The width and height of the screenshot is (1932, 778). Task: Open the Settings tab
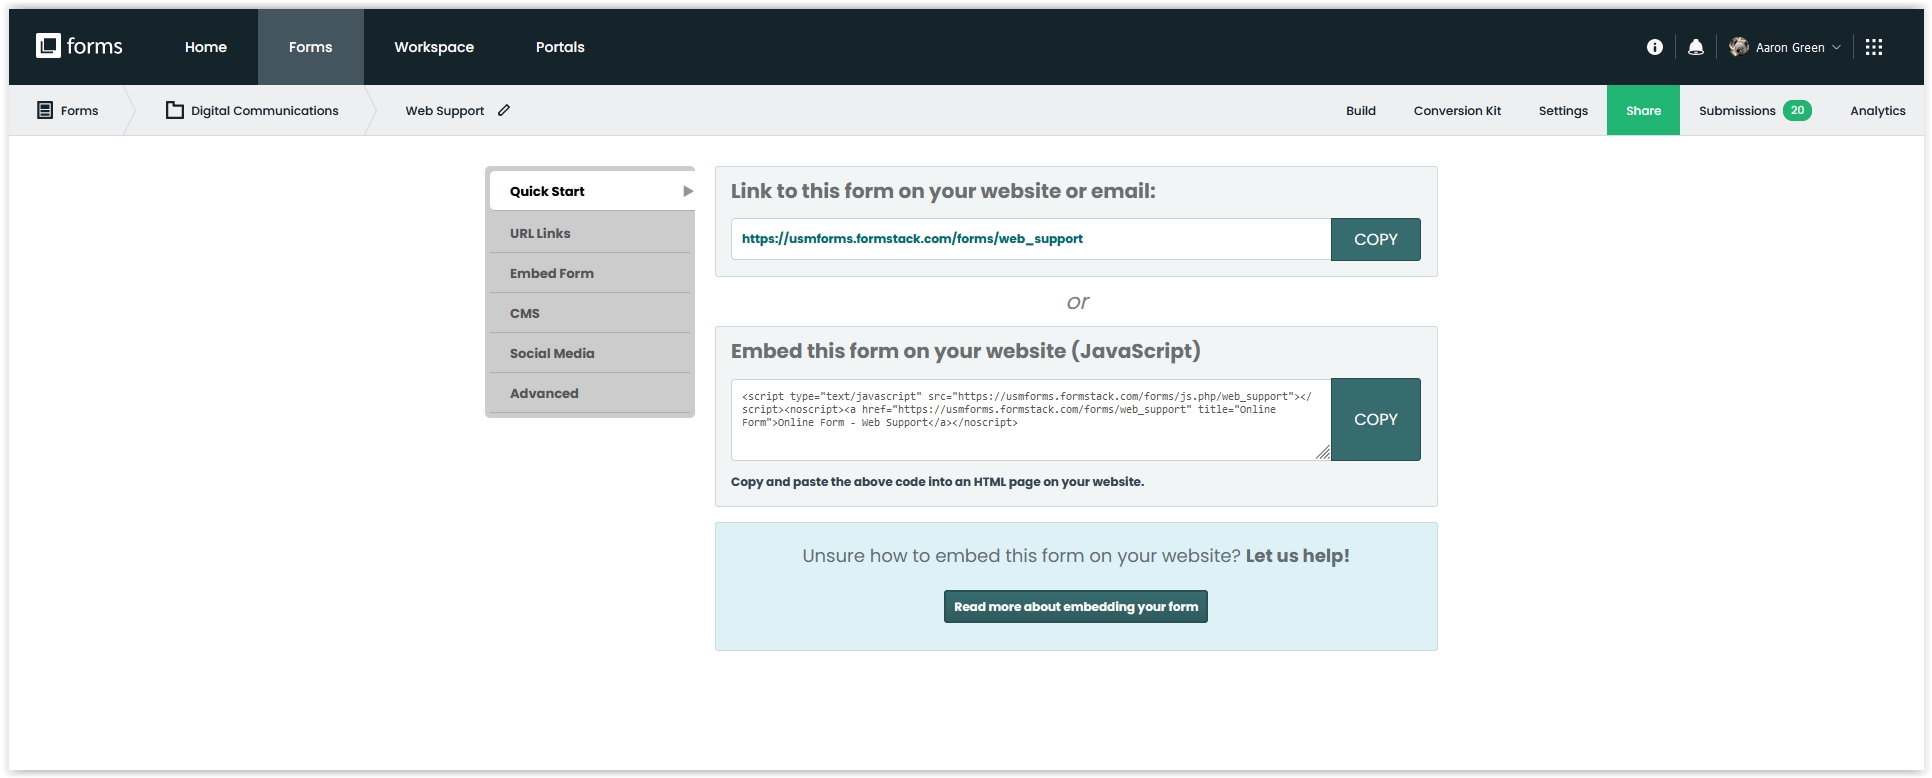click(x=1563, y=110)
